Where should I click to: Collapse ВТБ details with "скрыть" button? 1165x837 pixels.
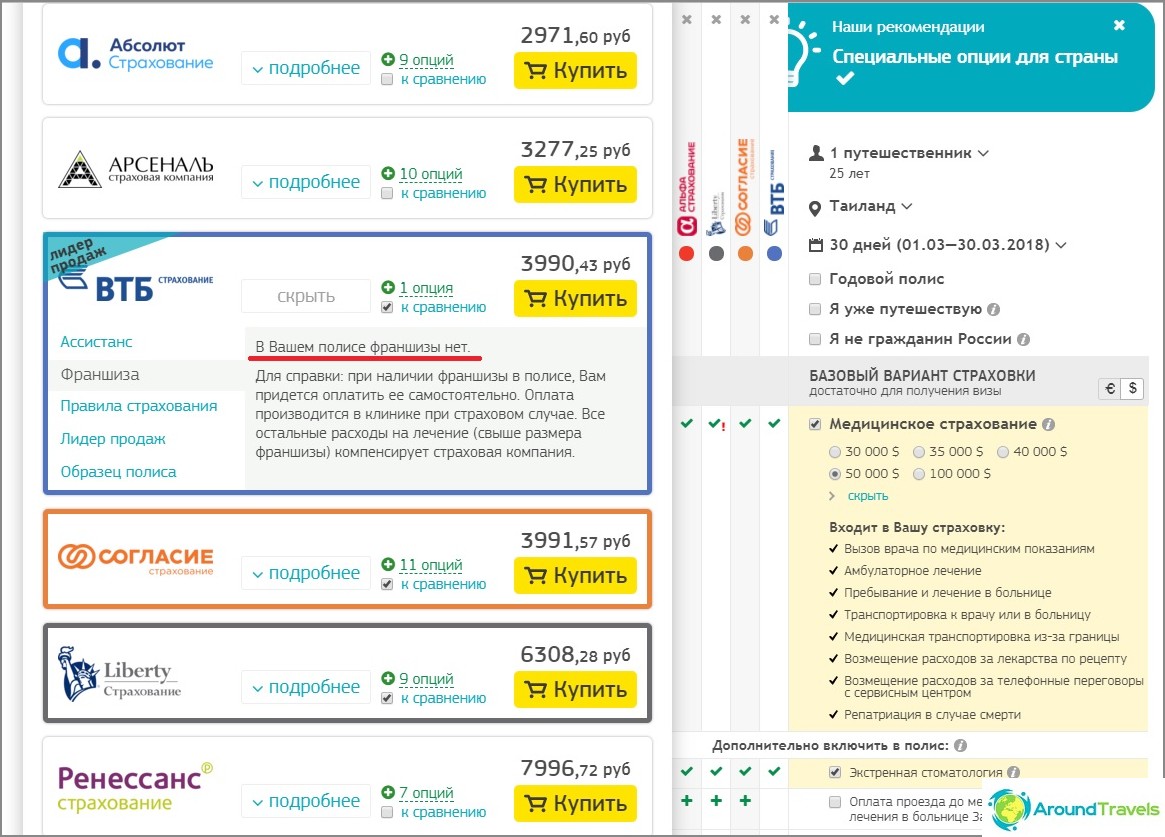306,296
